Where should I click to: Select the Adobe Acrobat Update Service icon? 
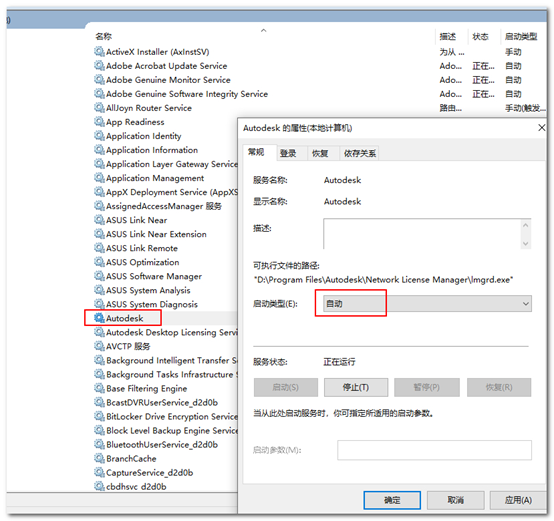99,66
